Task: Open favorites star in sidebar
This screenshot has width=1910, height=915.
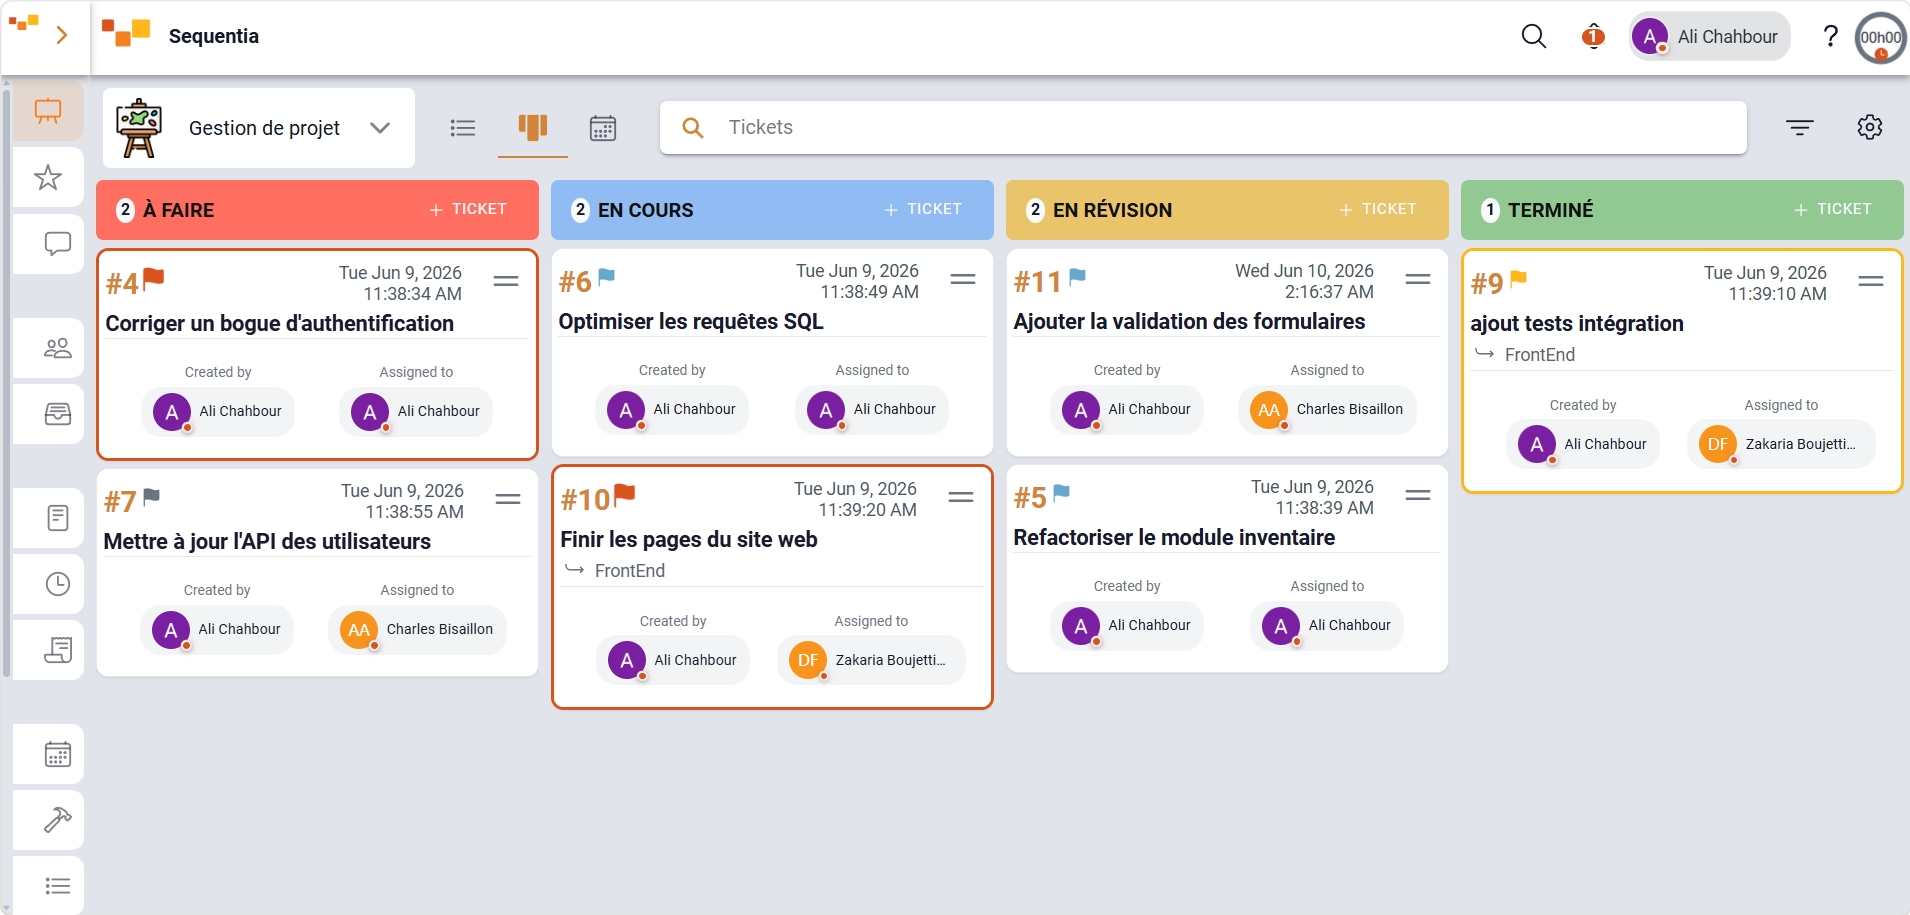Action: click(48, 177)
